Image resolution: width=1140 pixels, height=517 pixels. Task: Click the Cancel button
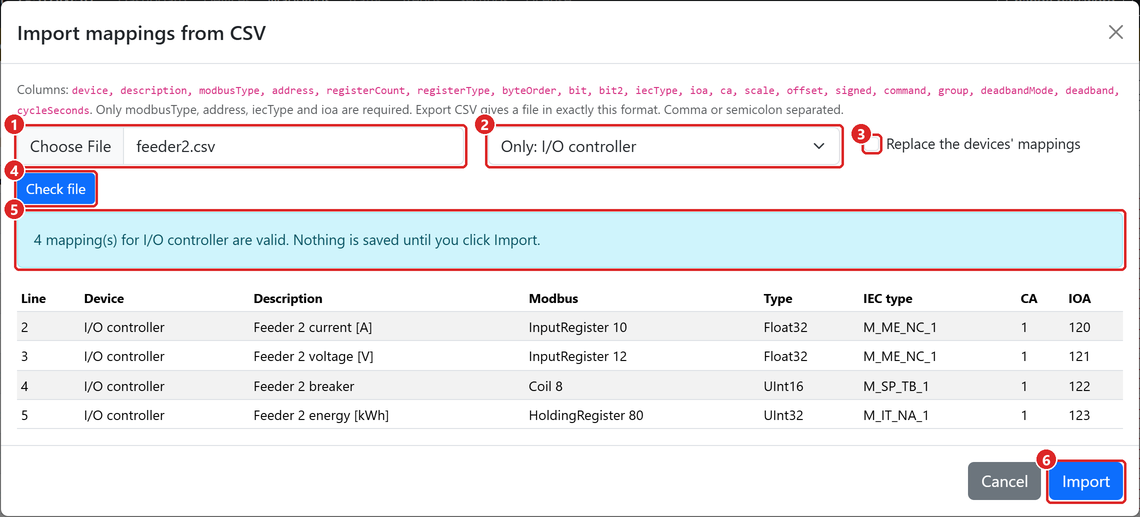click(1004, 481)
